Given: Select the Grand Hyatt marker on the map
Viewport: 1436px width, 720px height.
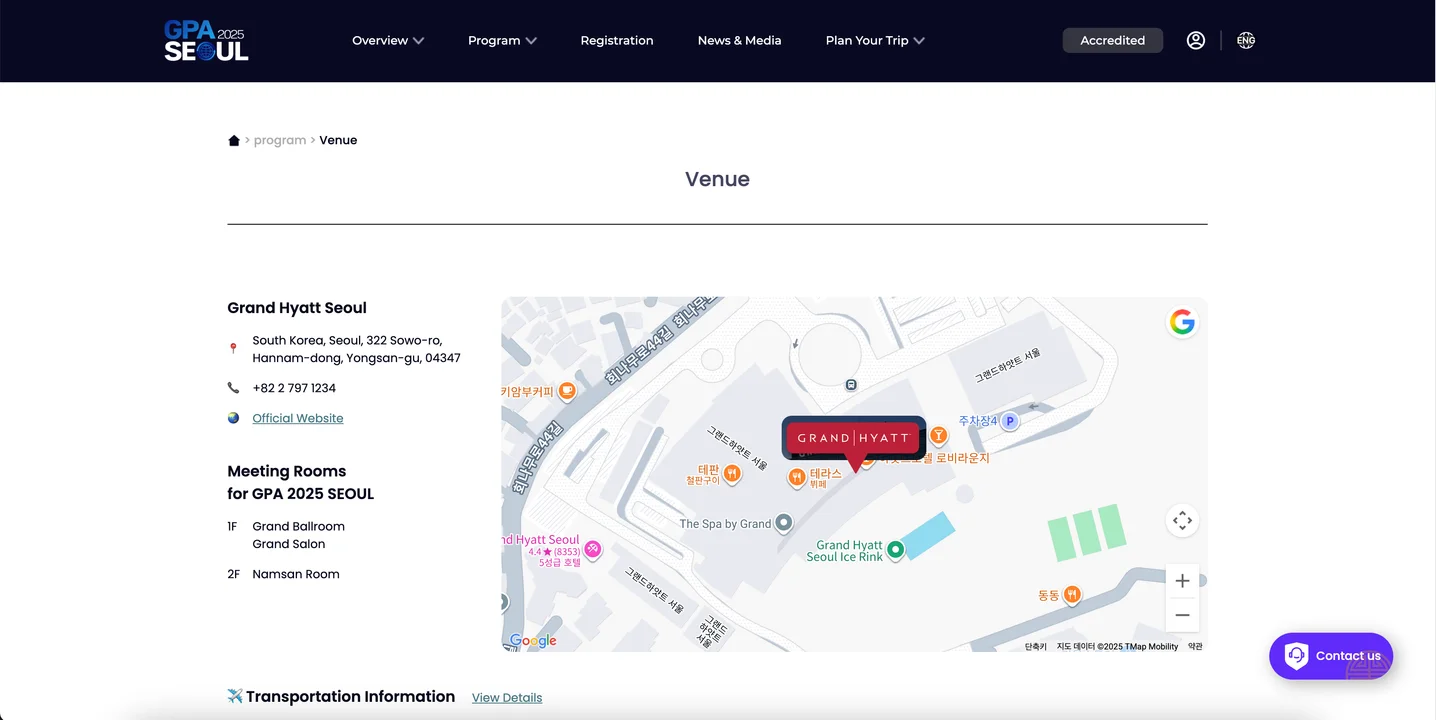Looking at the screenshot, I should click(x=853, y=438).
